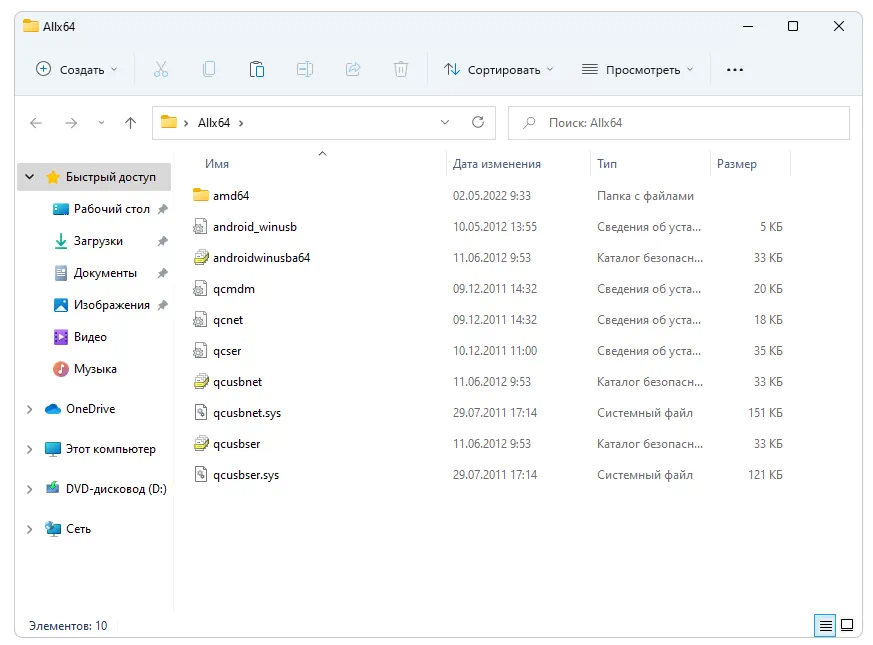
Task: Click the Copy icon in toolbar
Action: pos(209,69)
